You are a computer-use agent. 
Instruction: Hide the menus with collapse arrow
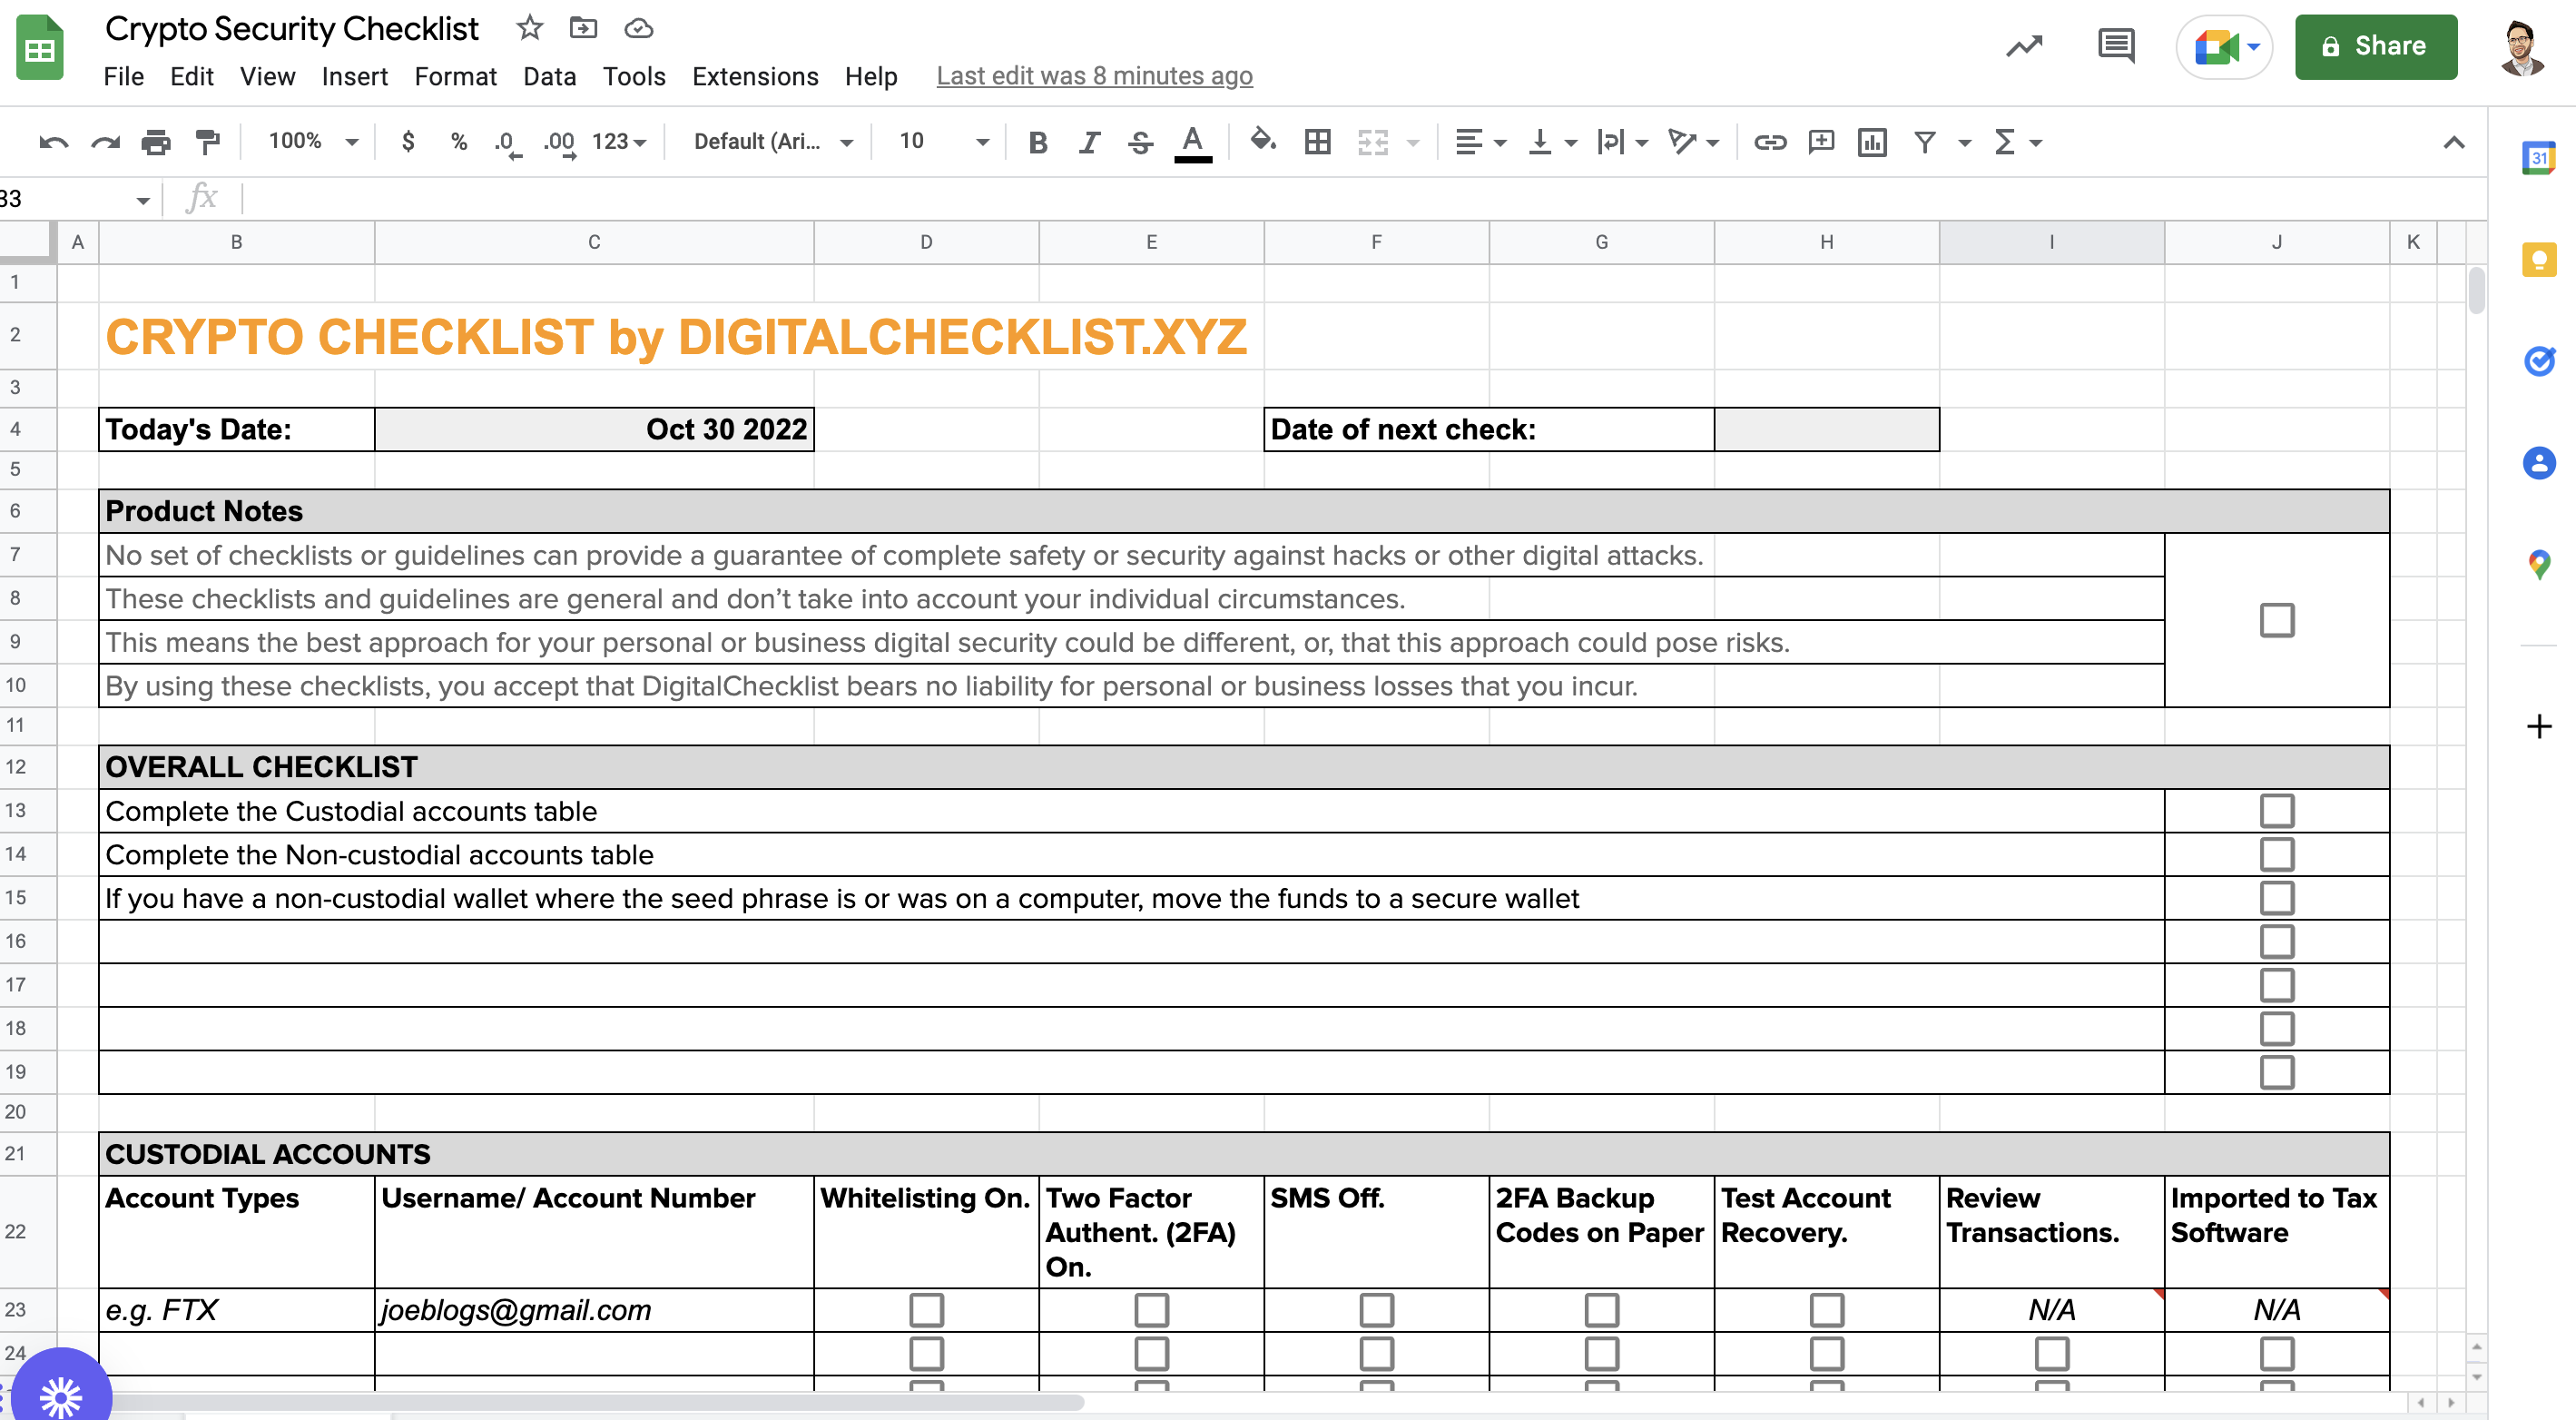(x=2453, y=142)
